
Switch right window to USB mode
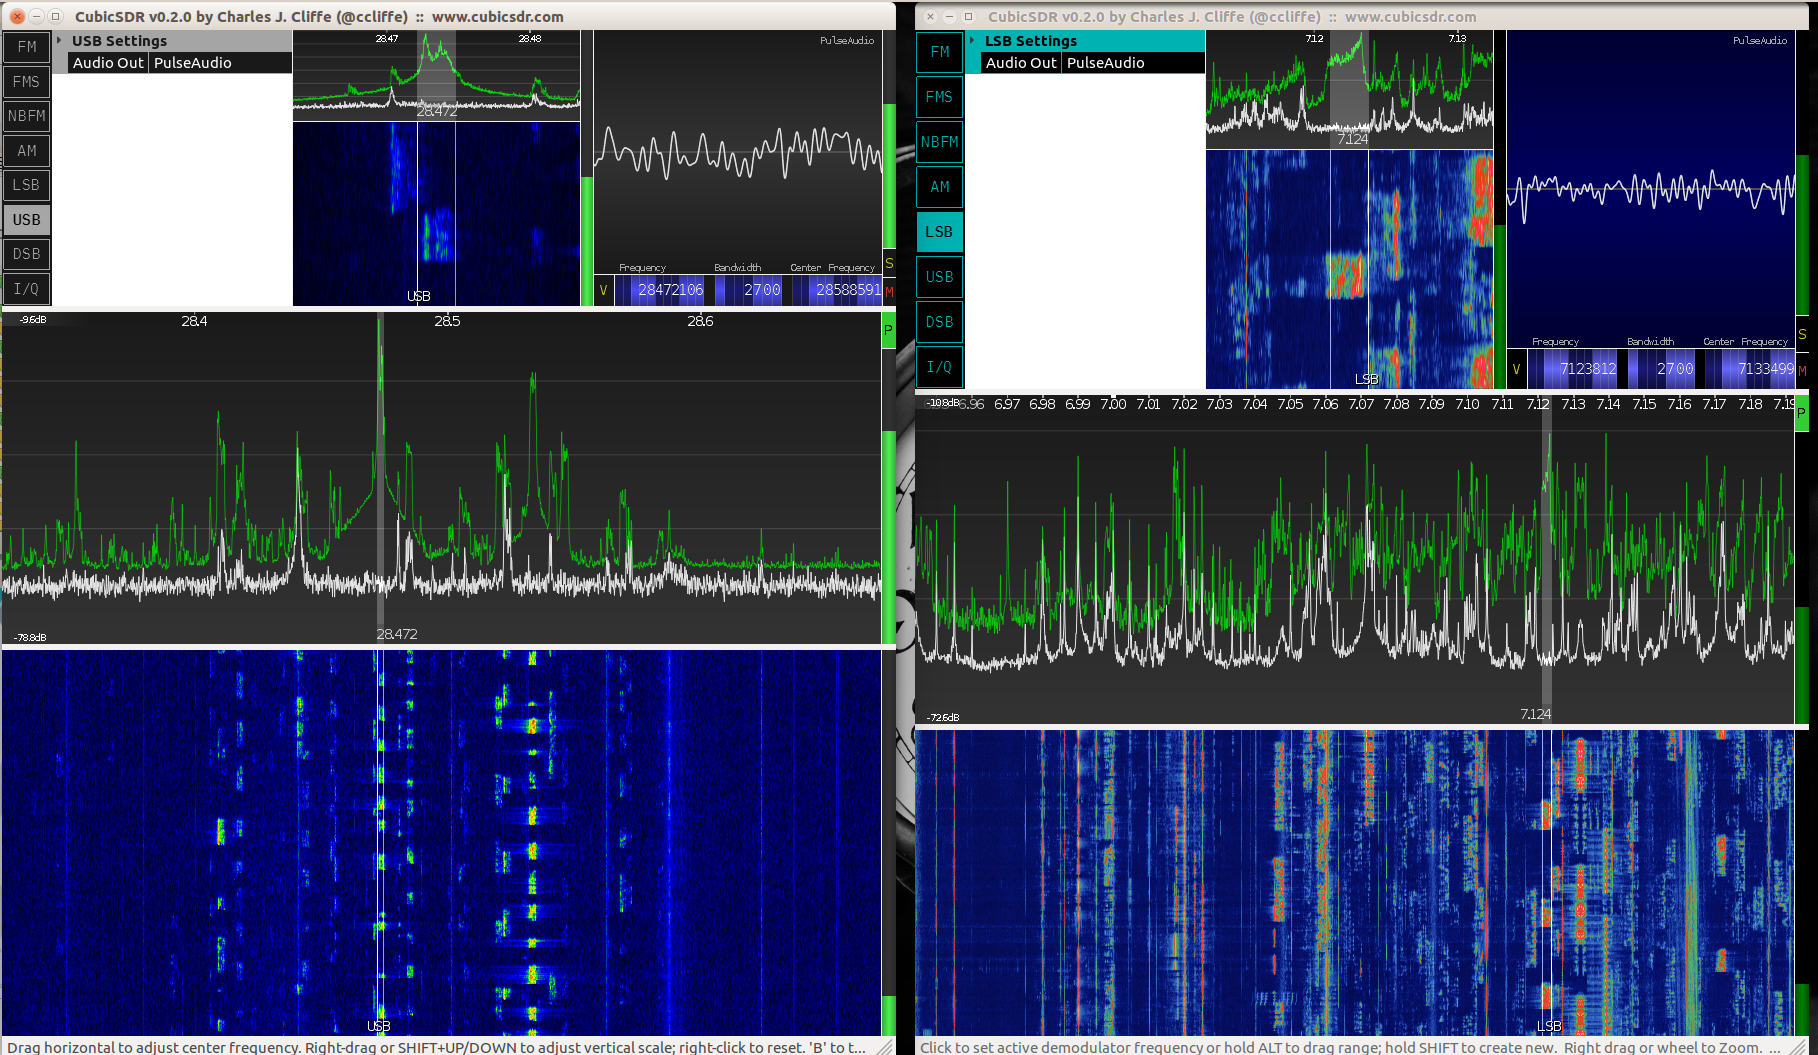pos(940,277)
